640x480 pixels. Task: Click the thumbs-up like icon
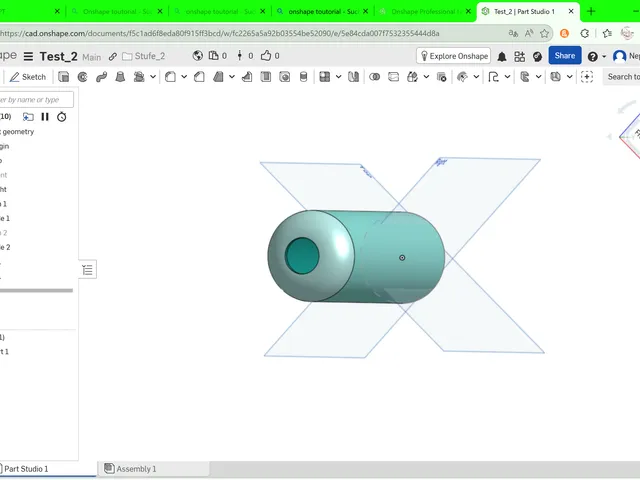click(266, 56)
